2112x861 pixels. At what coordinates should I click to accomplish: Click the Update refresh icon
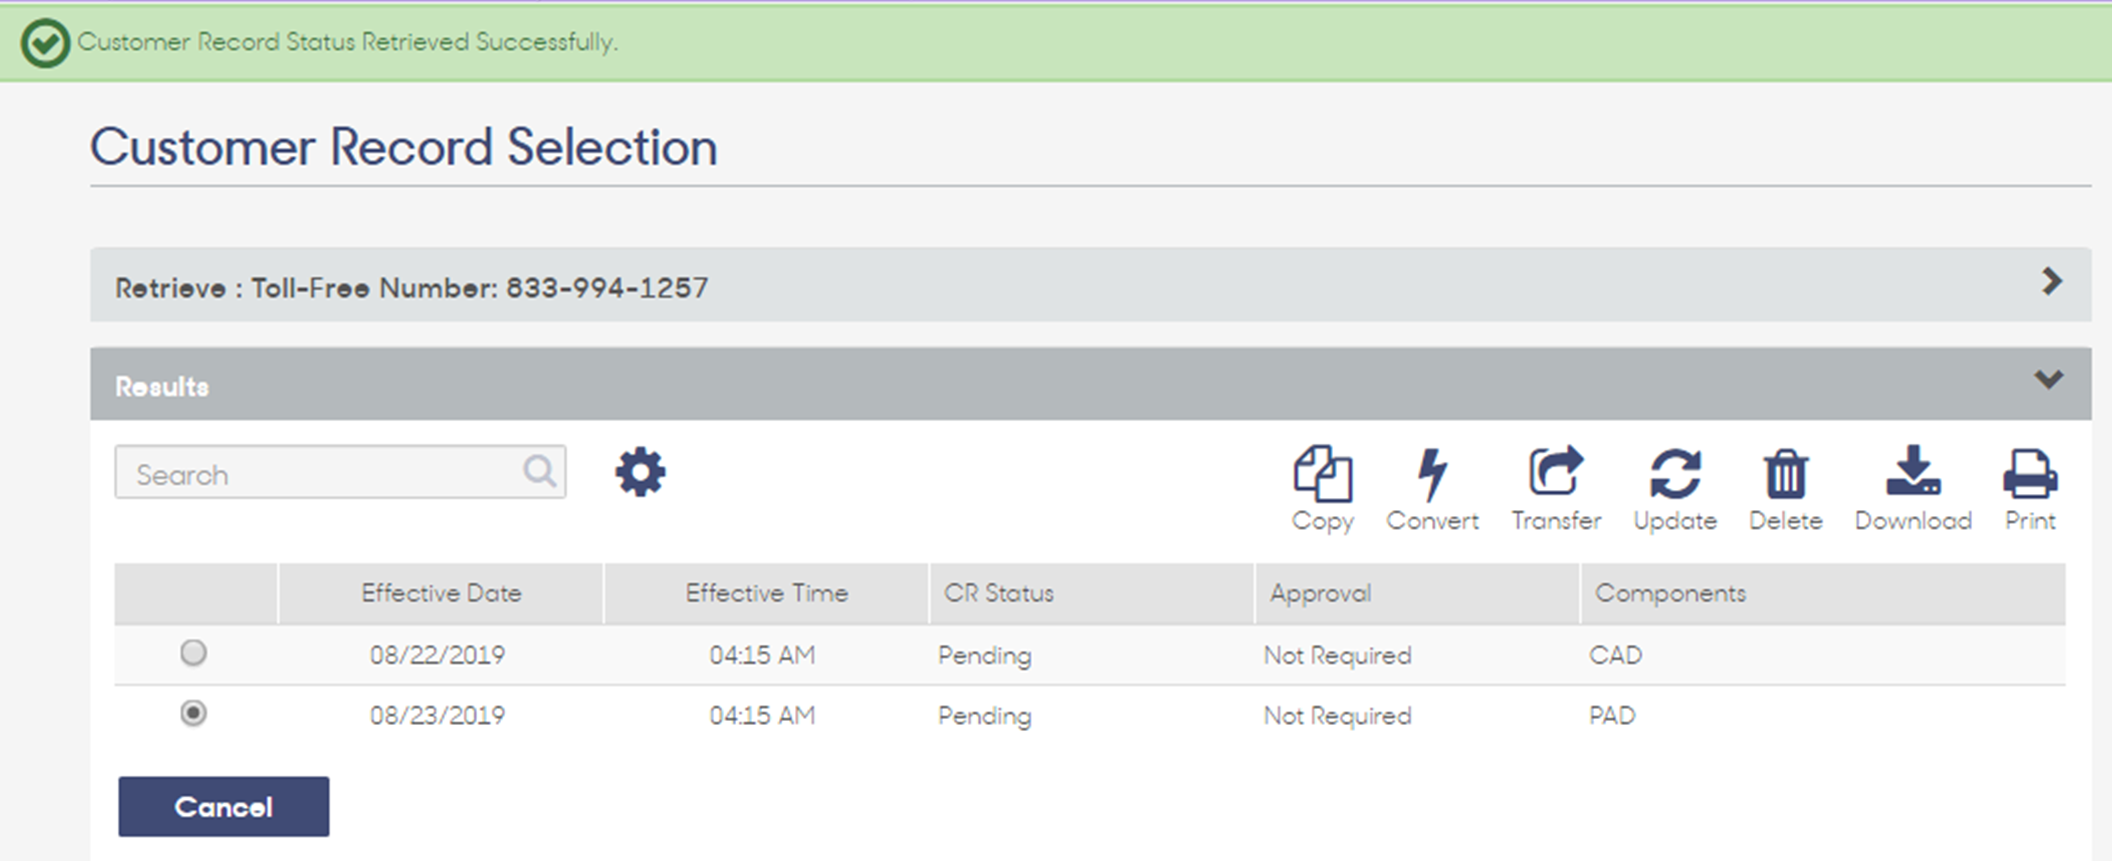(x=1675, y=473)
